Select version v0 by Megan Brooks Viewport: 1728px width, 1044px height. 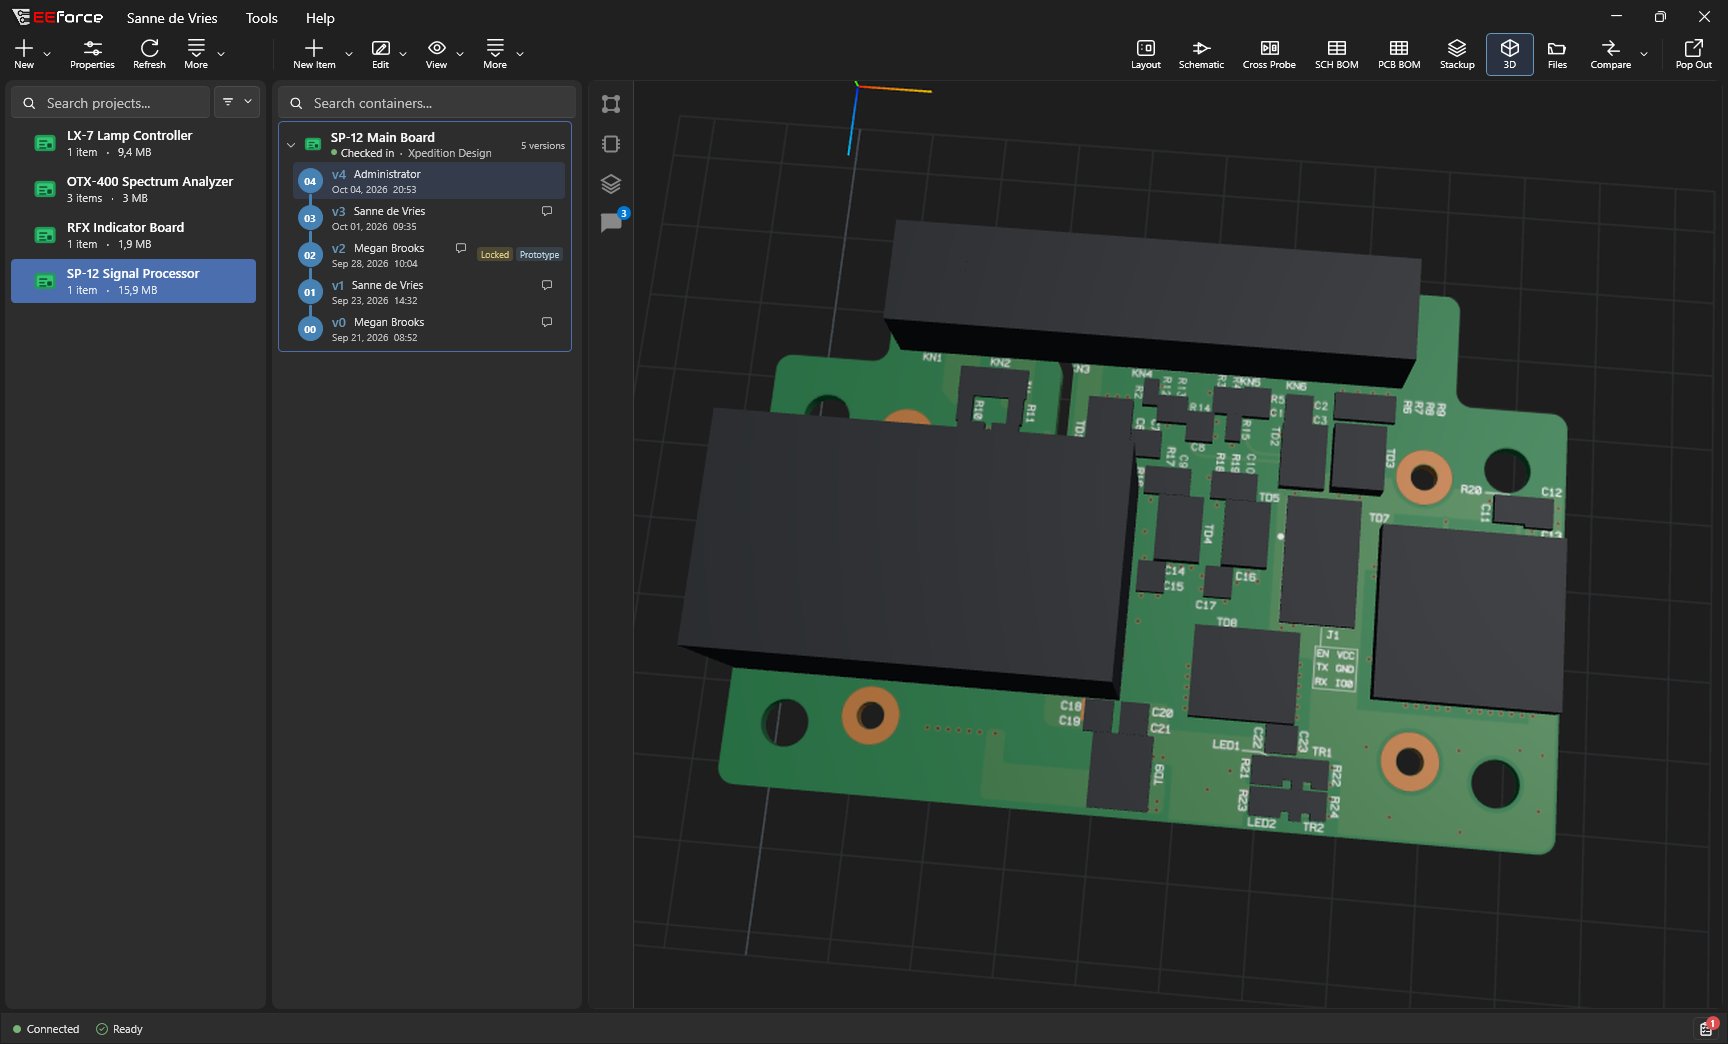tap(429, 329)
